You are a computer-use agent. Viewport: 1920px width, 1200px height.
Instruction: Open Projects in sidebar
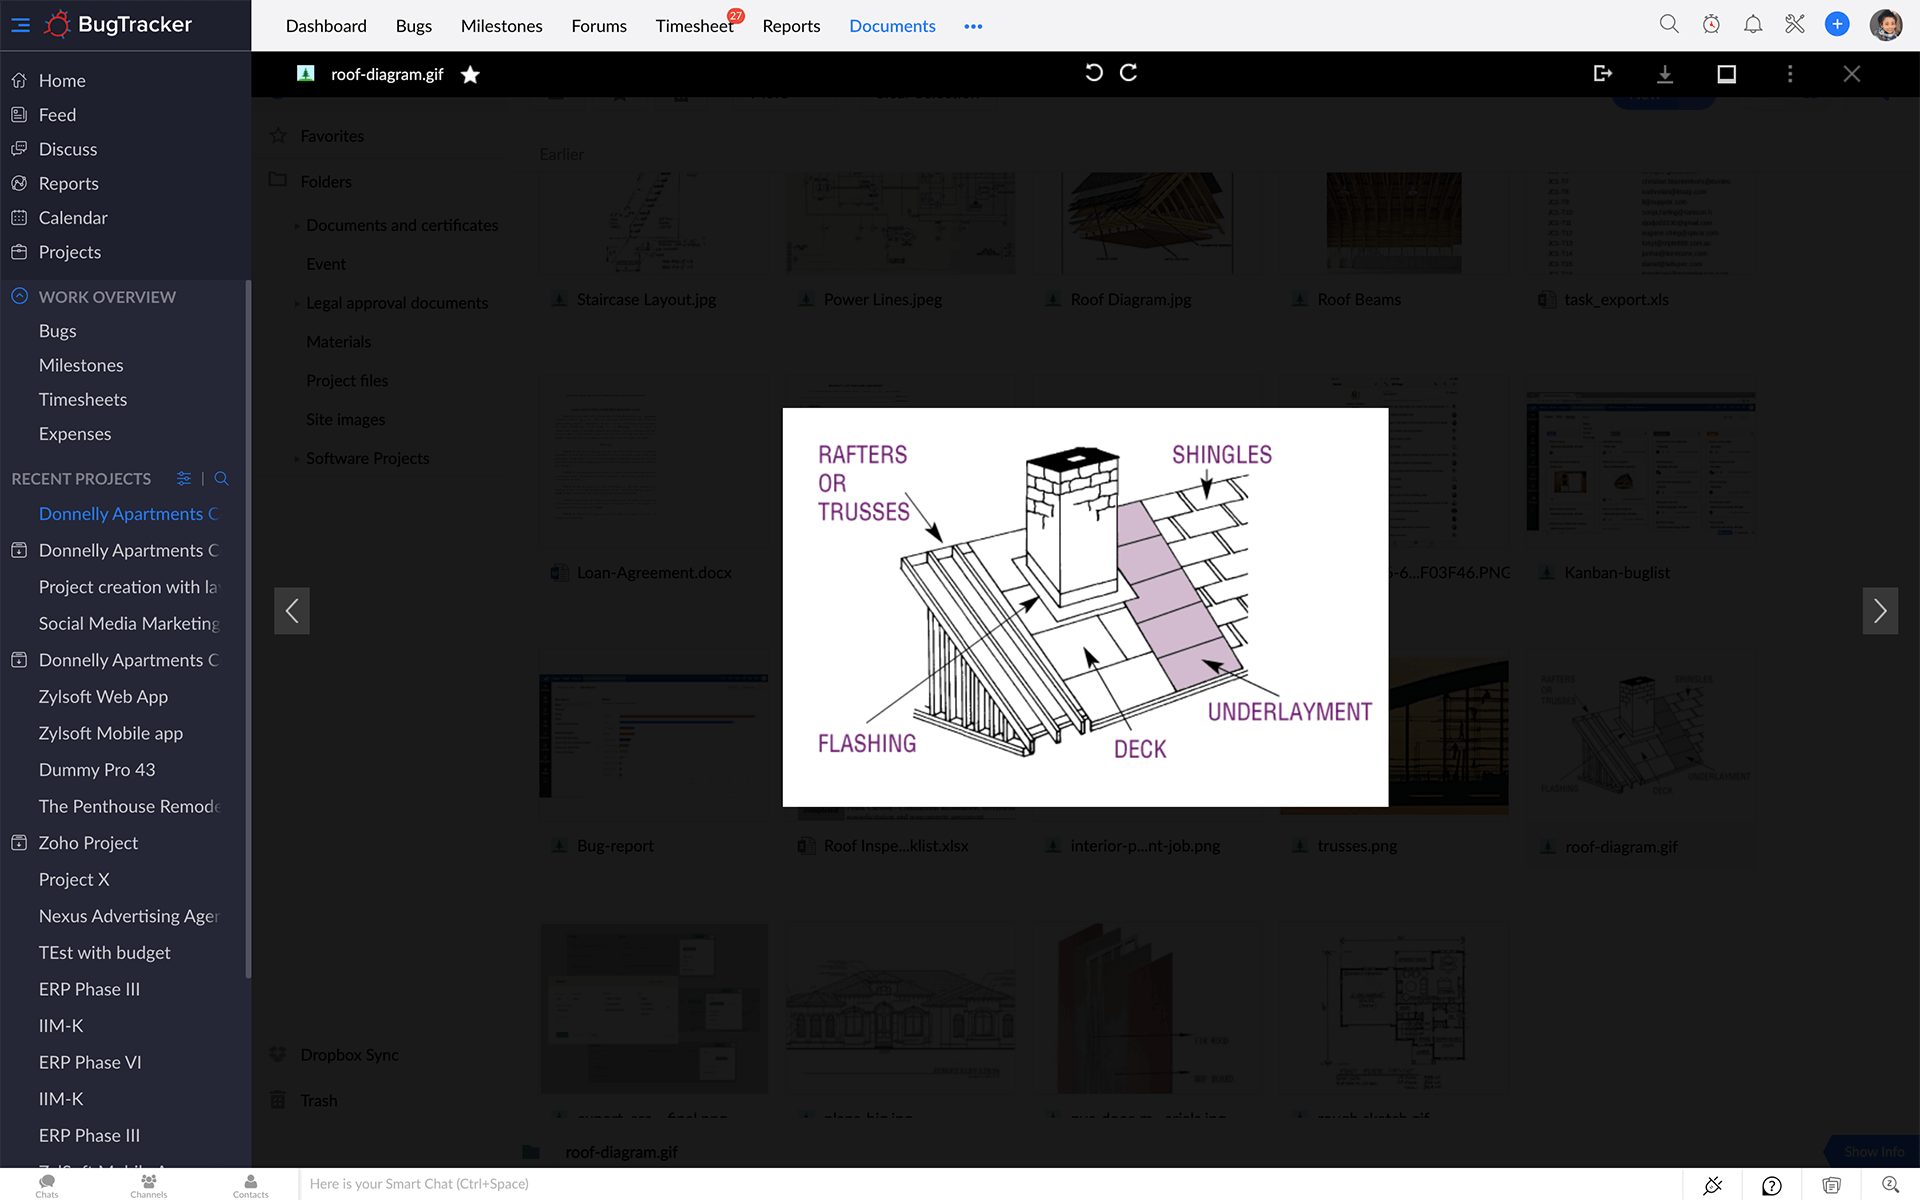[70, 252]
